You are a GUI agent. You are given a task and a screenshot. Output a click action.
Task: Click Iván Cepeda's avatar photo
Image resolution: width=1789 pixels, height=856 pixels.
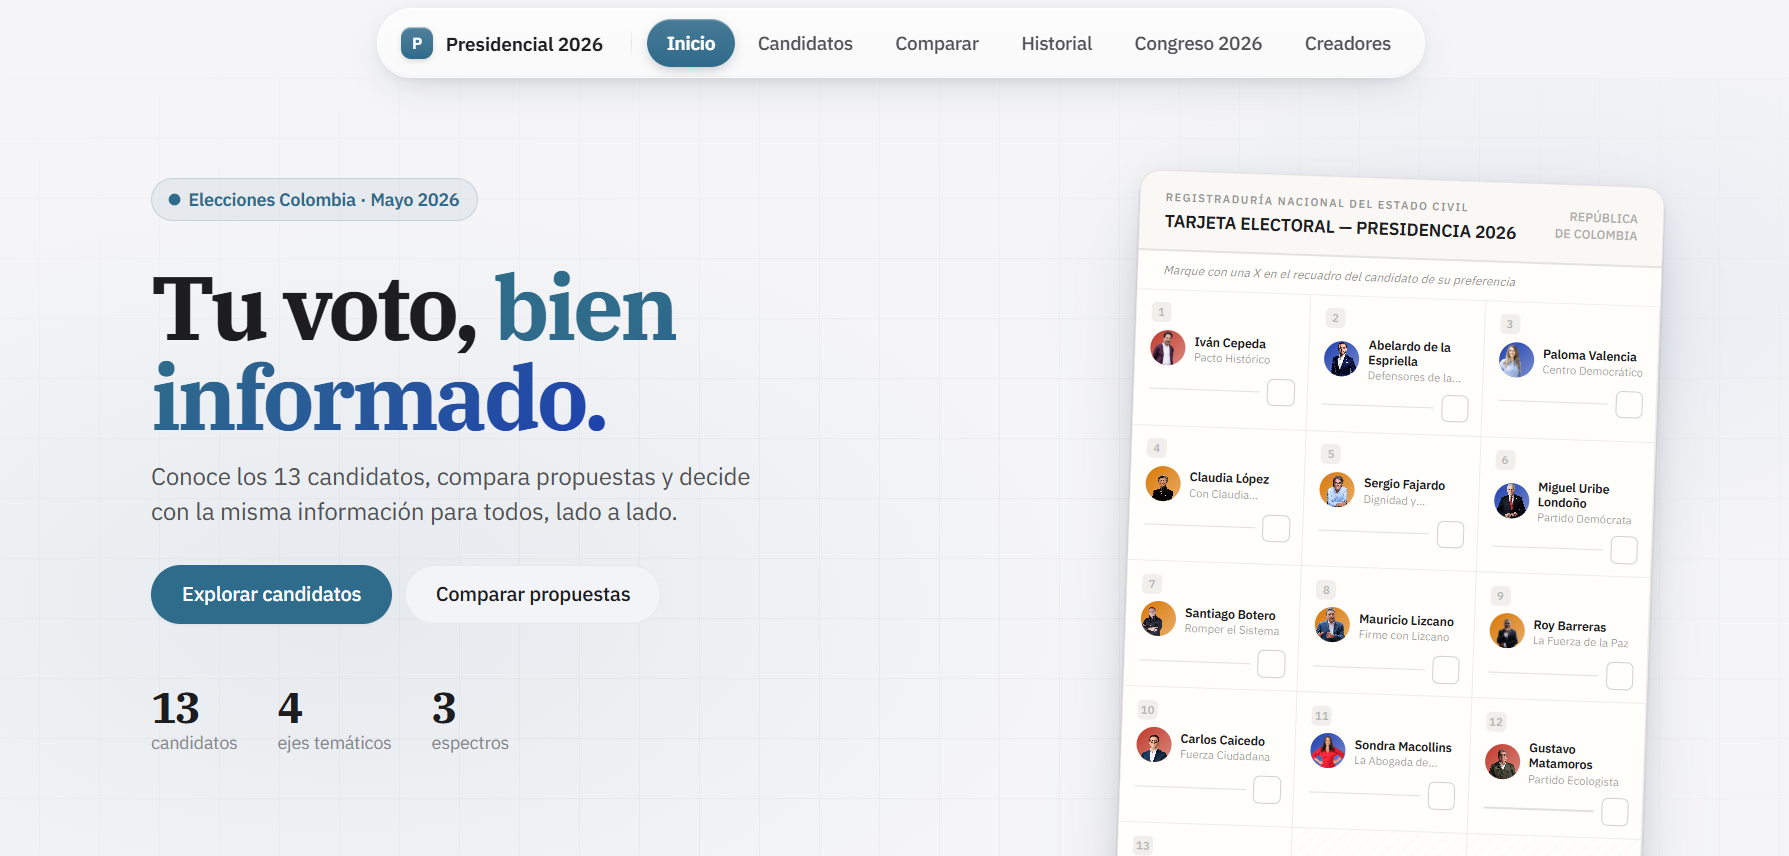(1167, 348)
